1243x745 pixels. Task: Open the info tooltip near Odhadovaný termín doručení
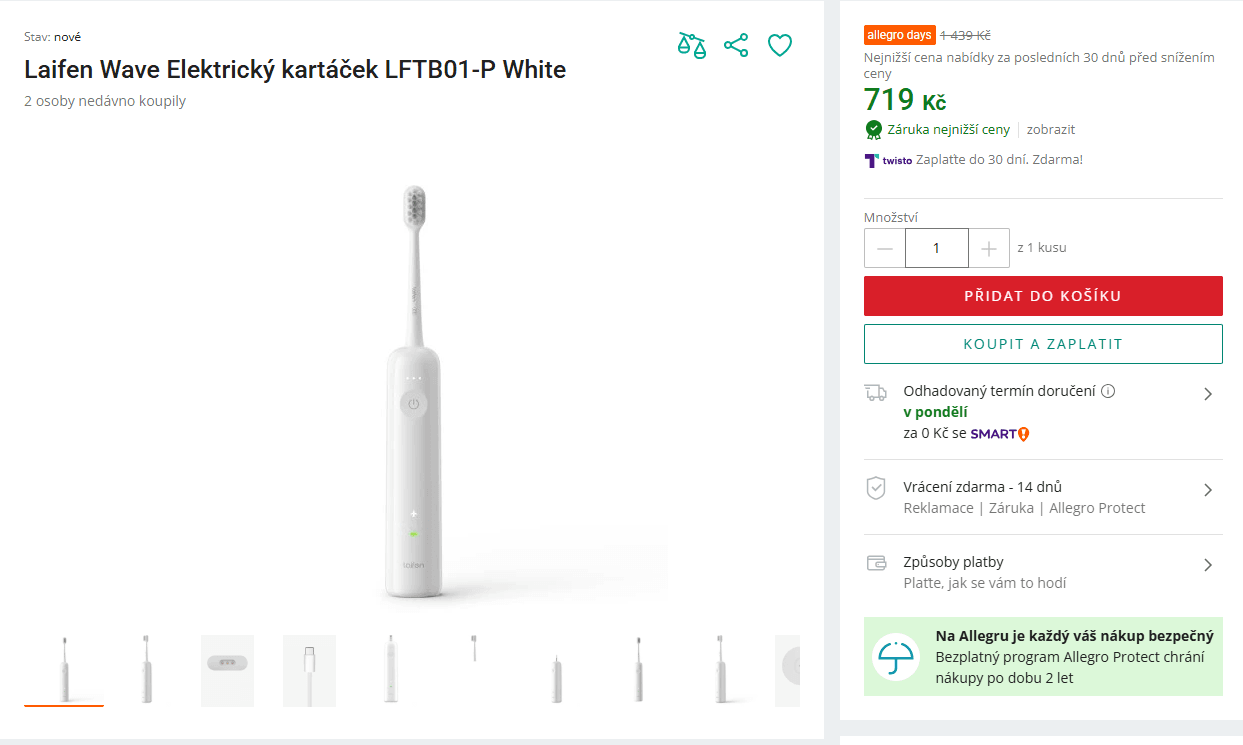point(1107,391)
